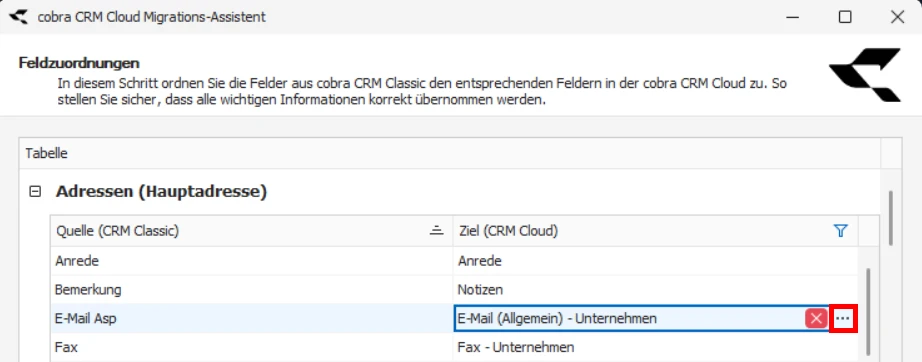Minimize the Migrations-Assistent window
Viewport: 922px width, 362px height.
792,17
